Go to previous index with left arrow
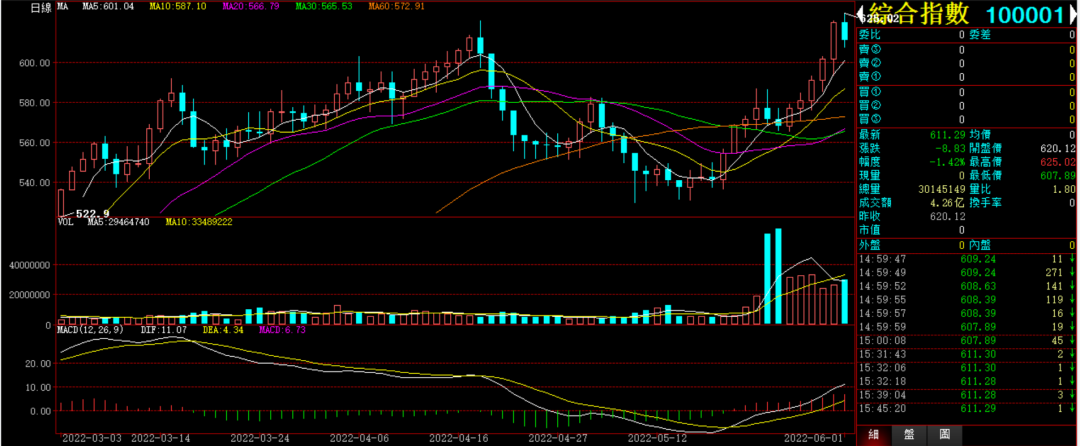This screenshot has width=1080, height=446. pos(860,14)
